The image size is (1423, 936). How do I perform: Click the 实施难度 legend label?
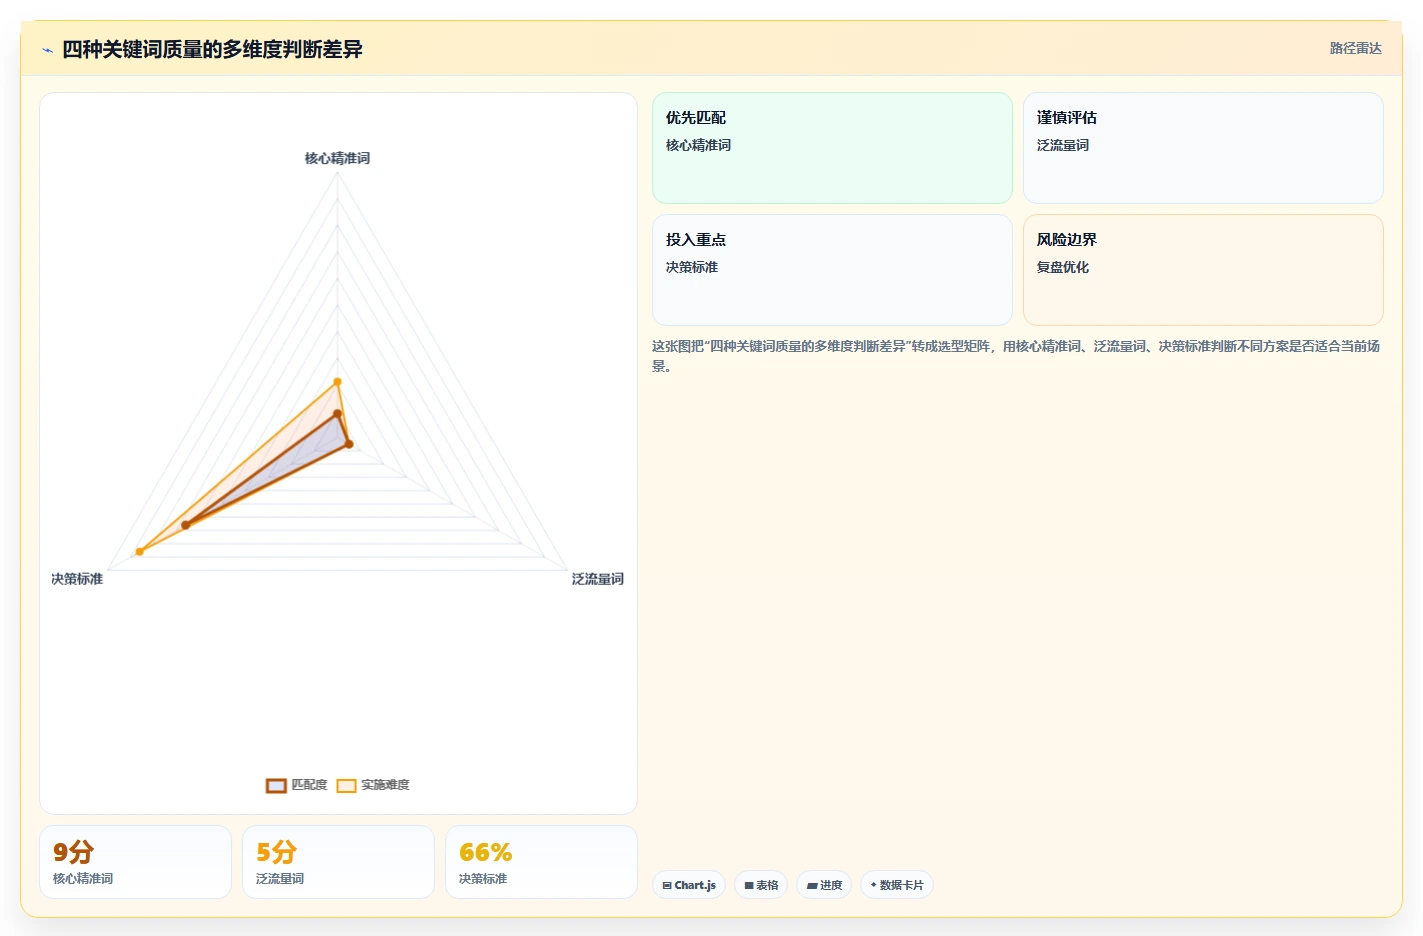pos(385,785)
